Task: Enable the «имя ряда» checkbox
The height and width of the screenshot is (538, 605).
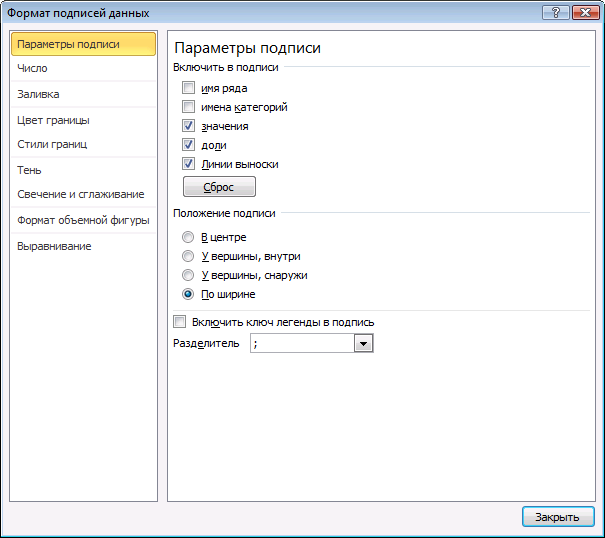Action: (188, 88)
